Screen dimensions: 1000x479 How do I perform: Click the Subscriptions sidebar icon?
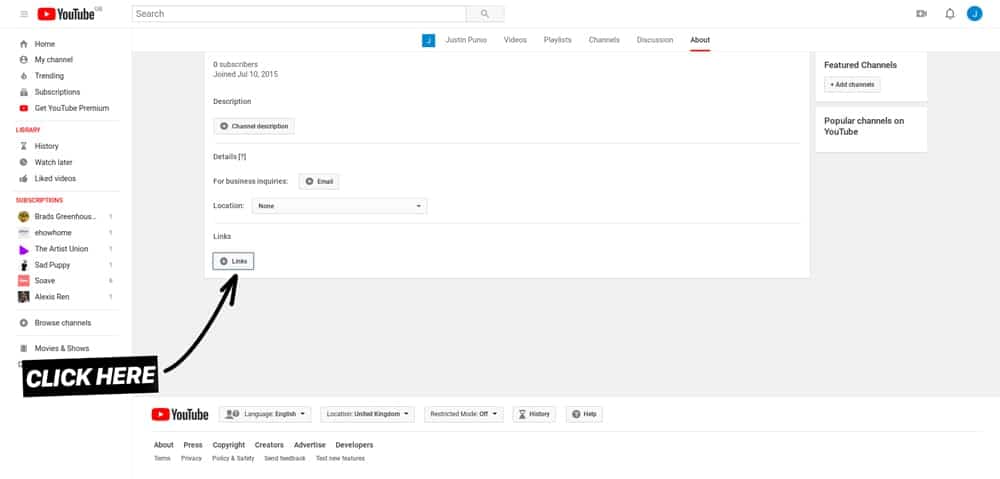click(x=24, y=92)
